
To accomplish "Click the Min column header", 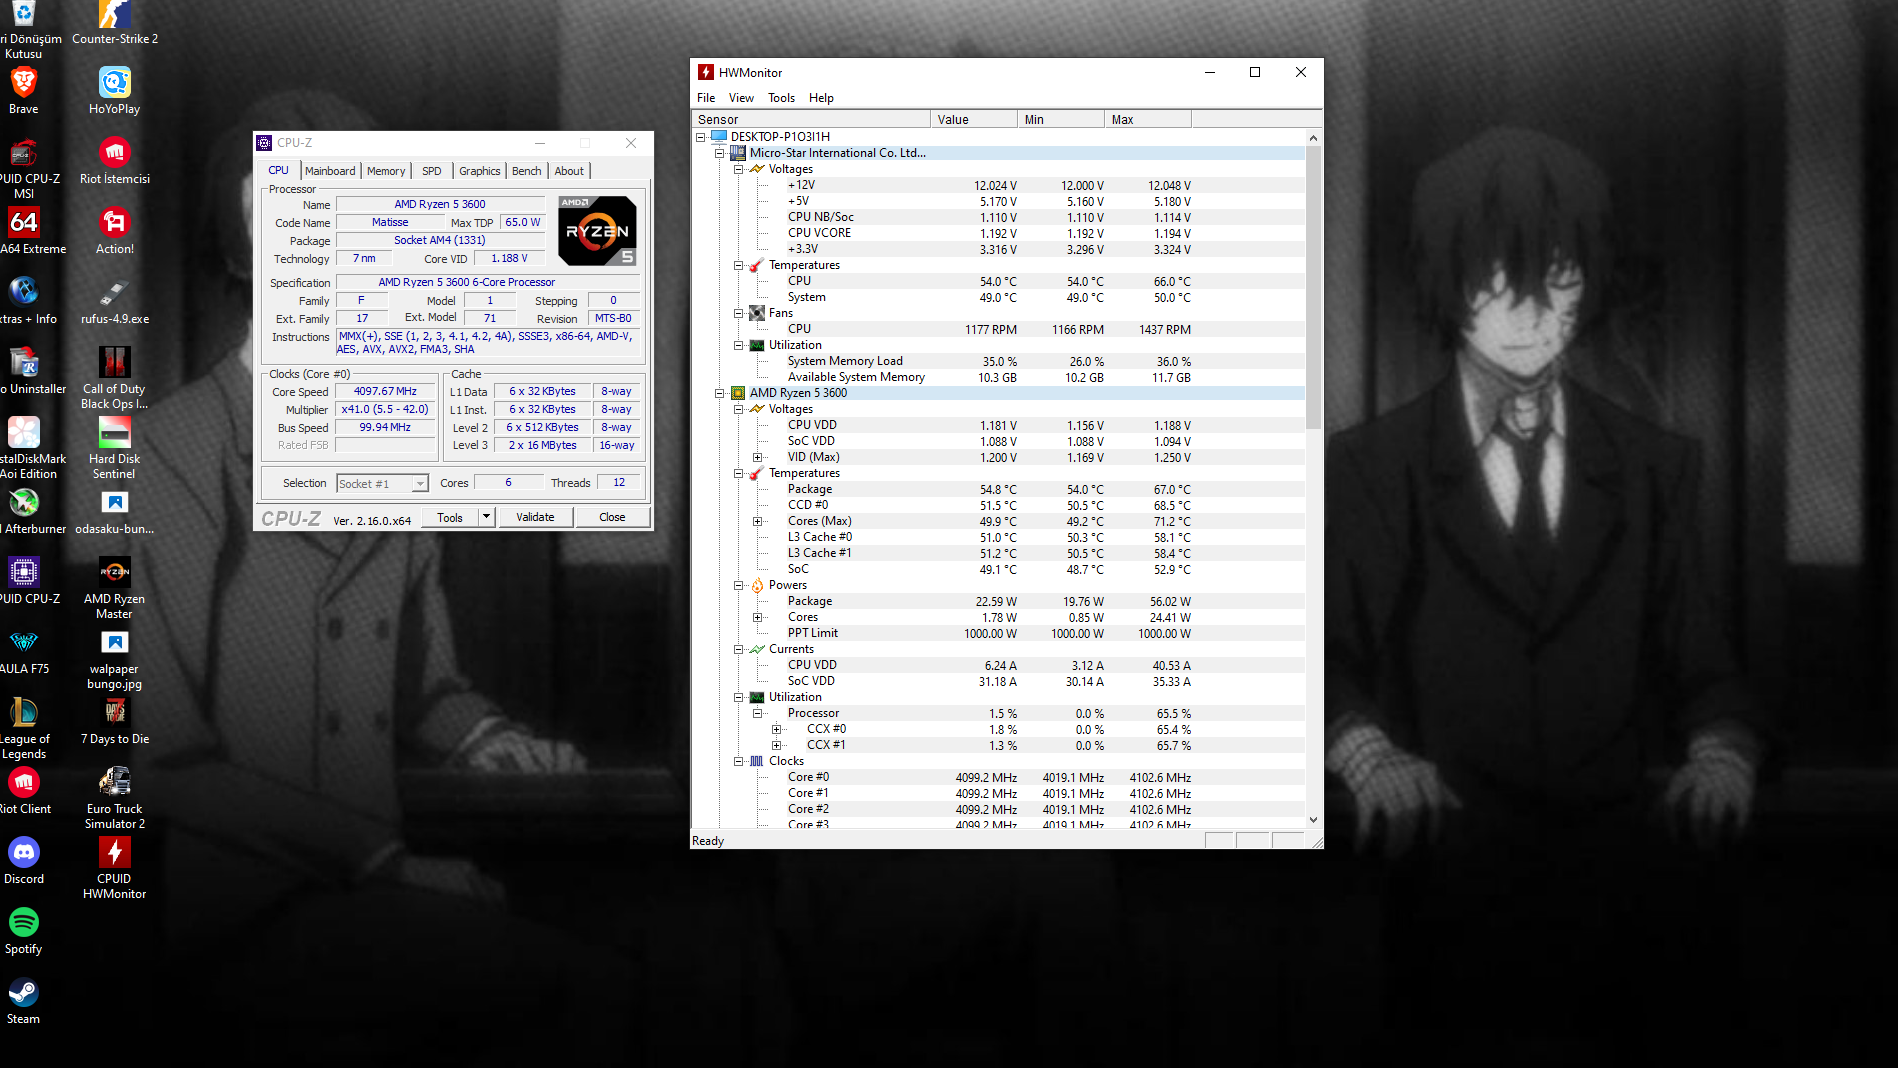I will click(1061, 119).
